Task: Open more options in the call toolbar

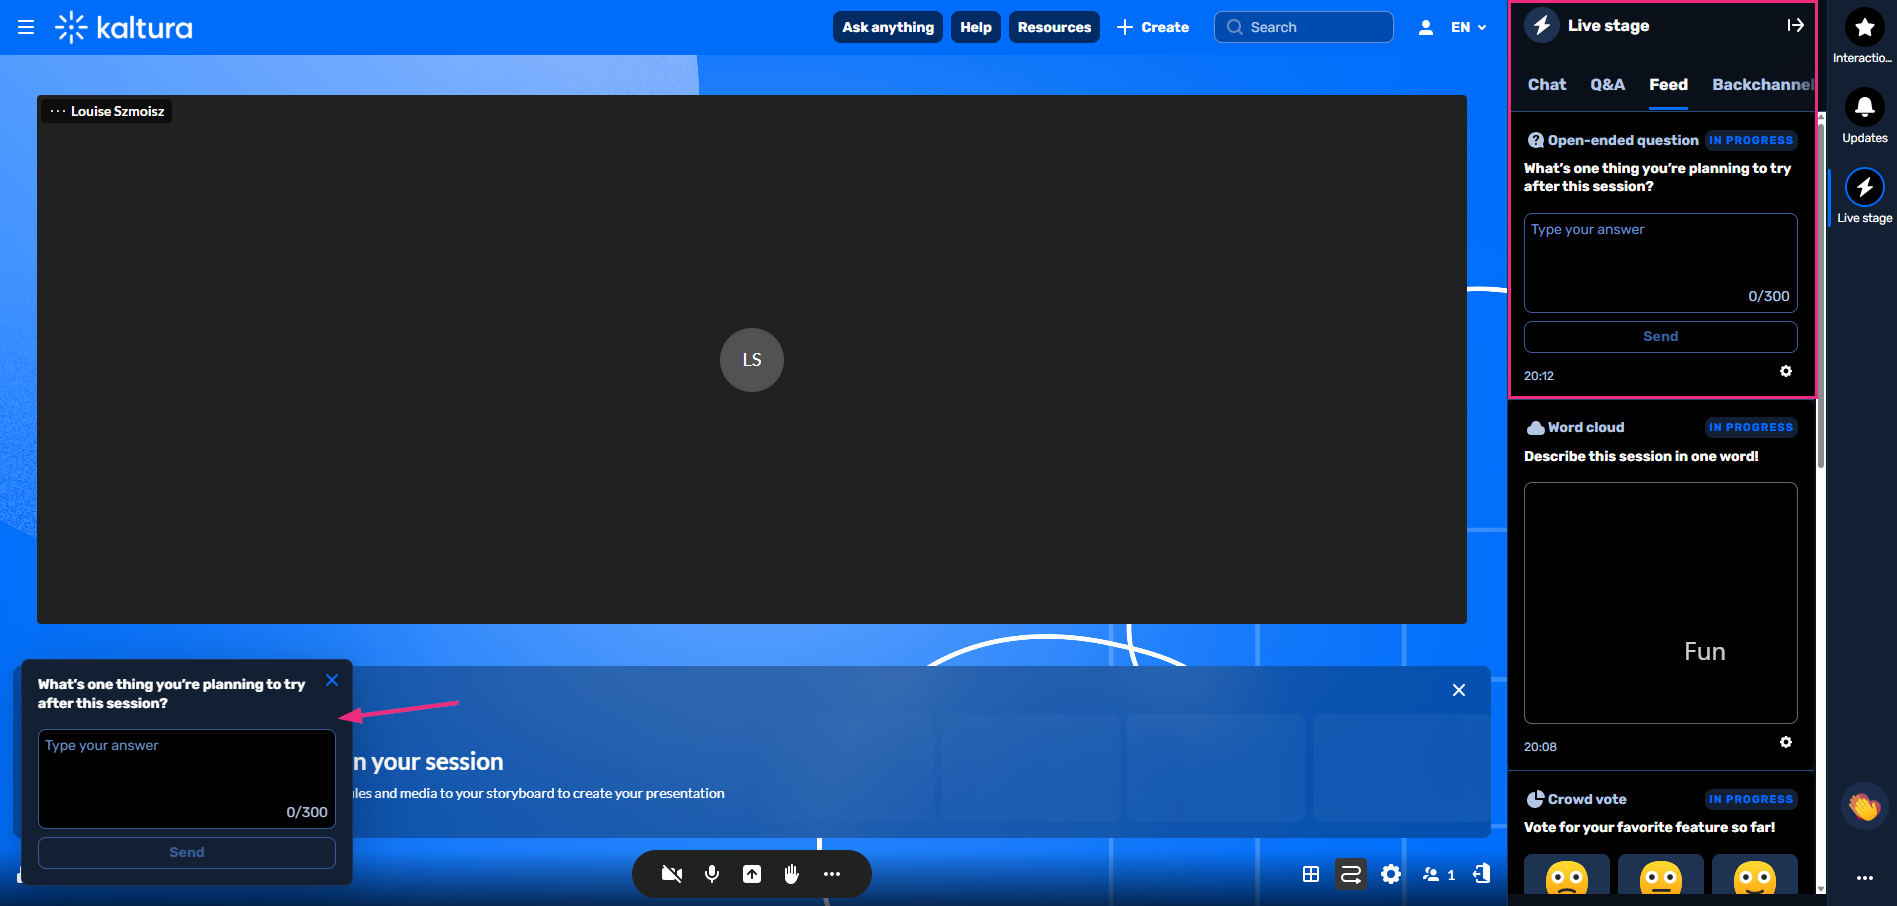Action: (x=832, y=874)
